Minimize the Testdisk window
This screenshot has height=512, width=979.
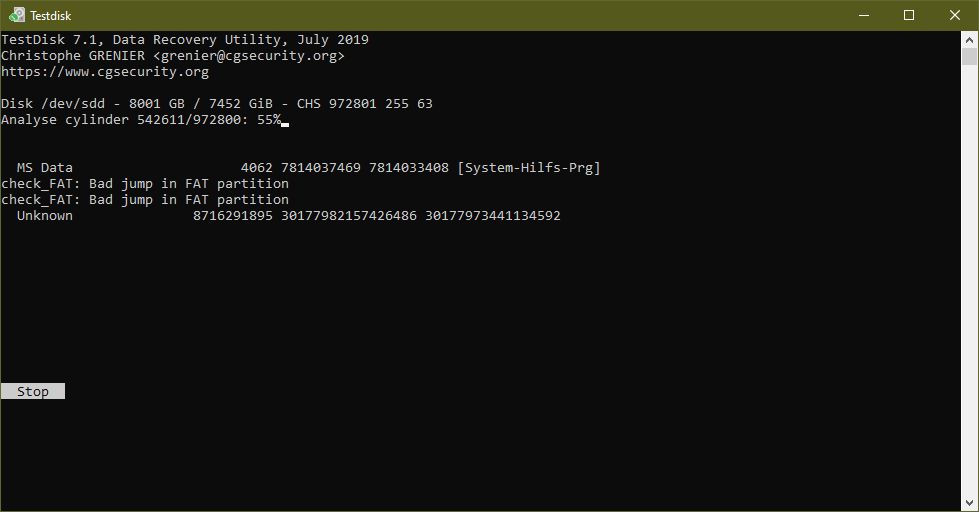click(864, 15)
